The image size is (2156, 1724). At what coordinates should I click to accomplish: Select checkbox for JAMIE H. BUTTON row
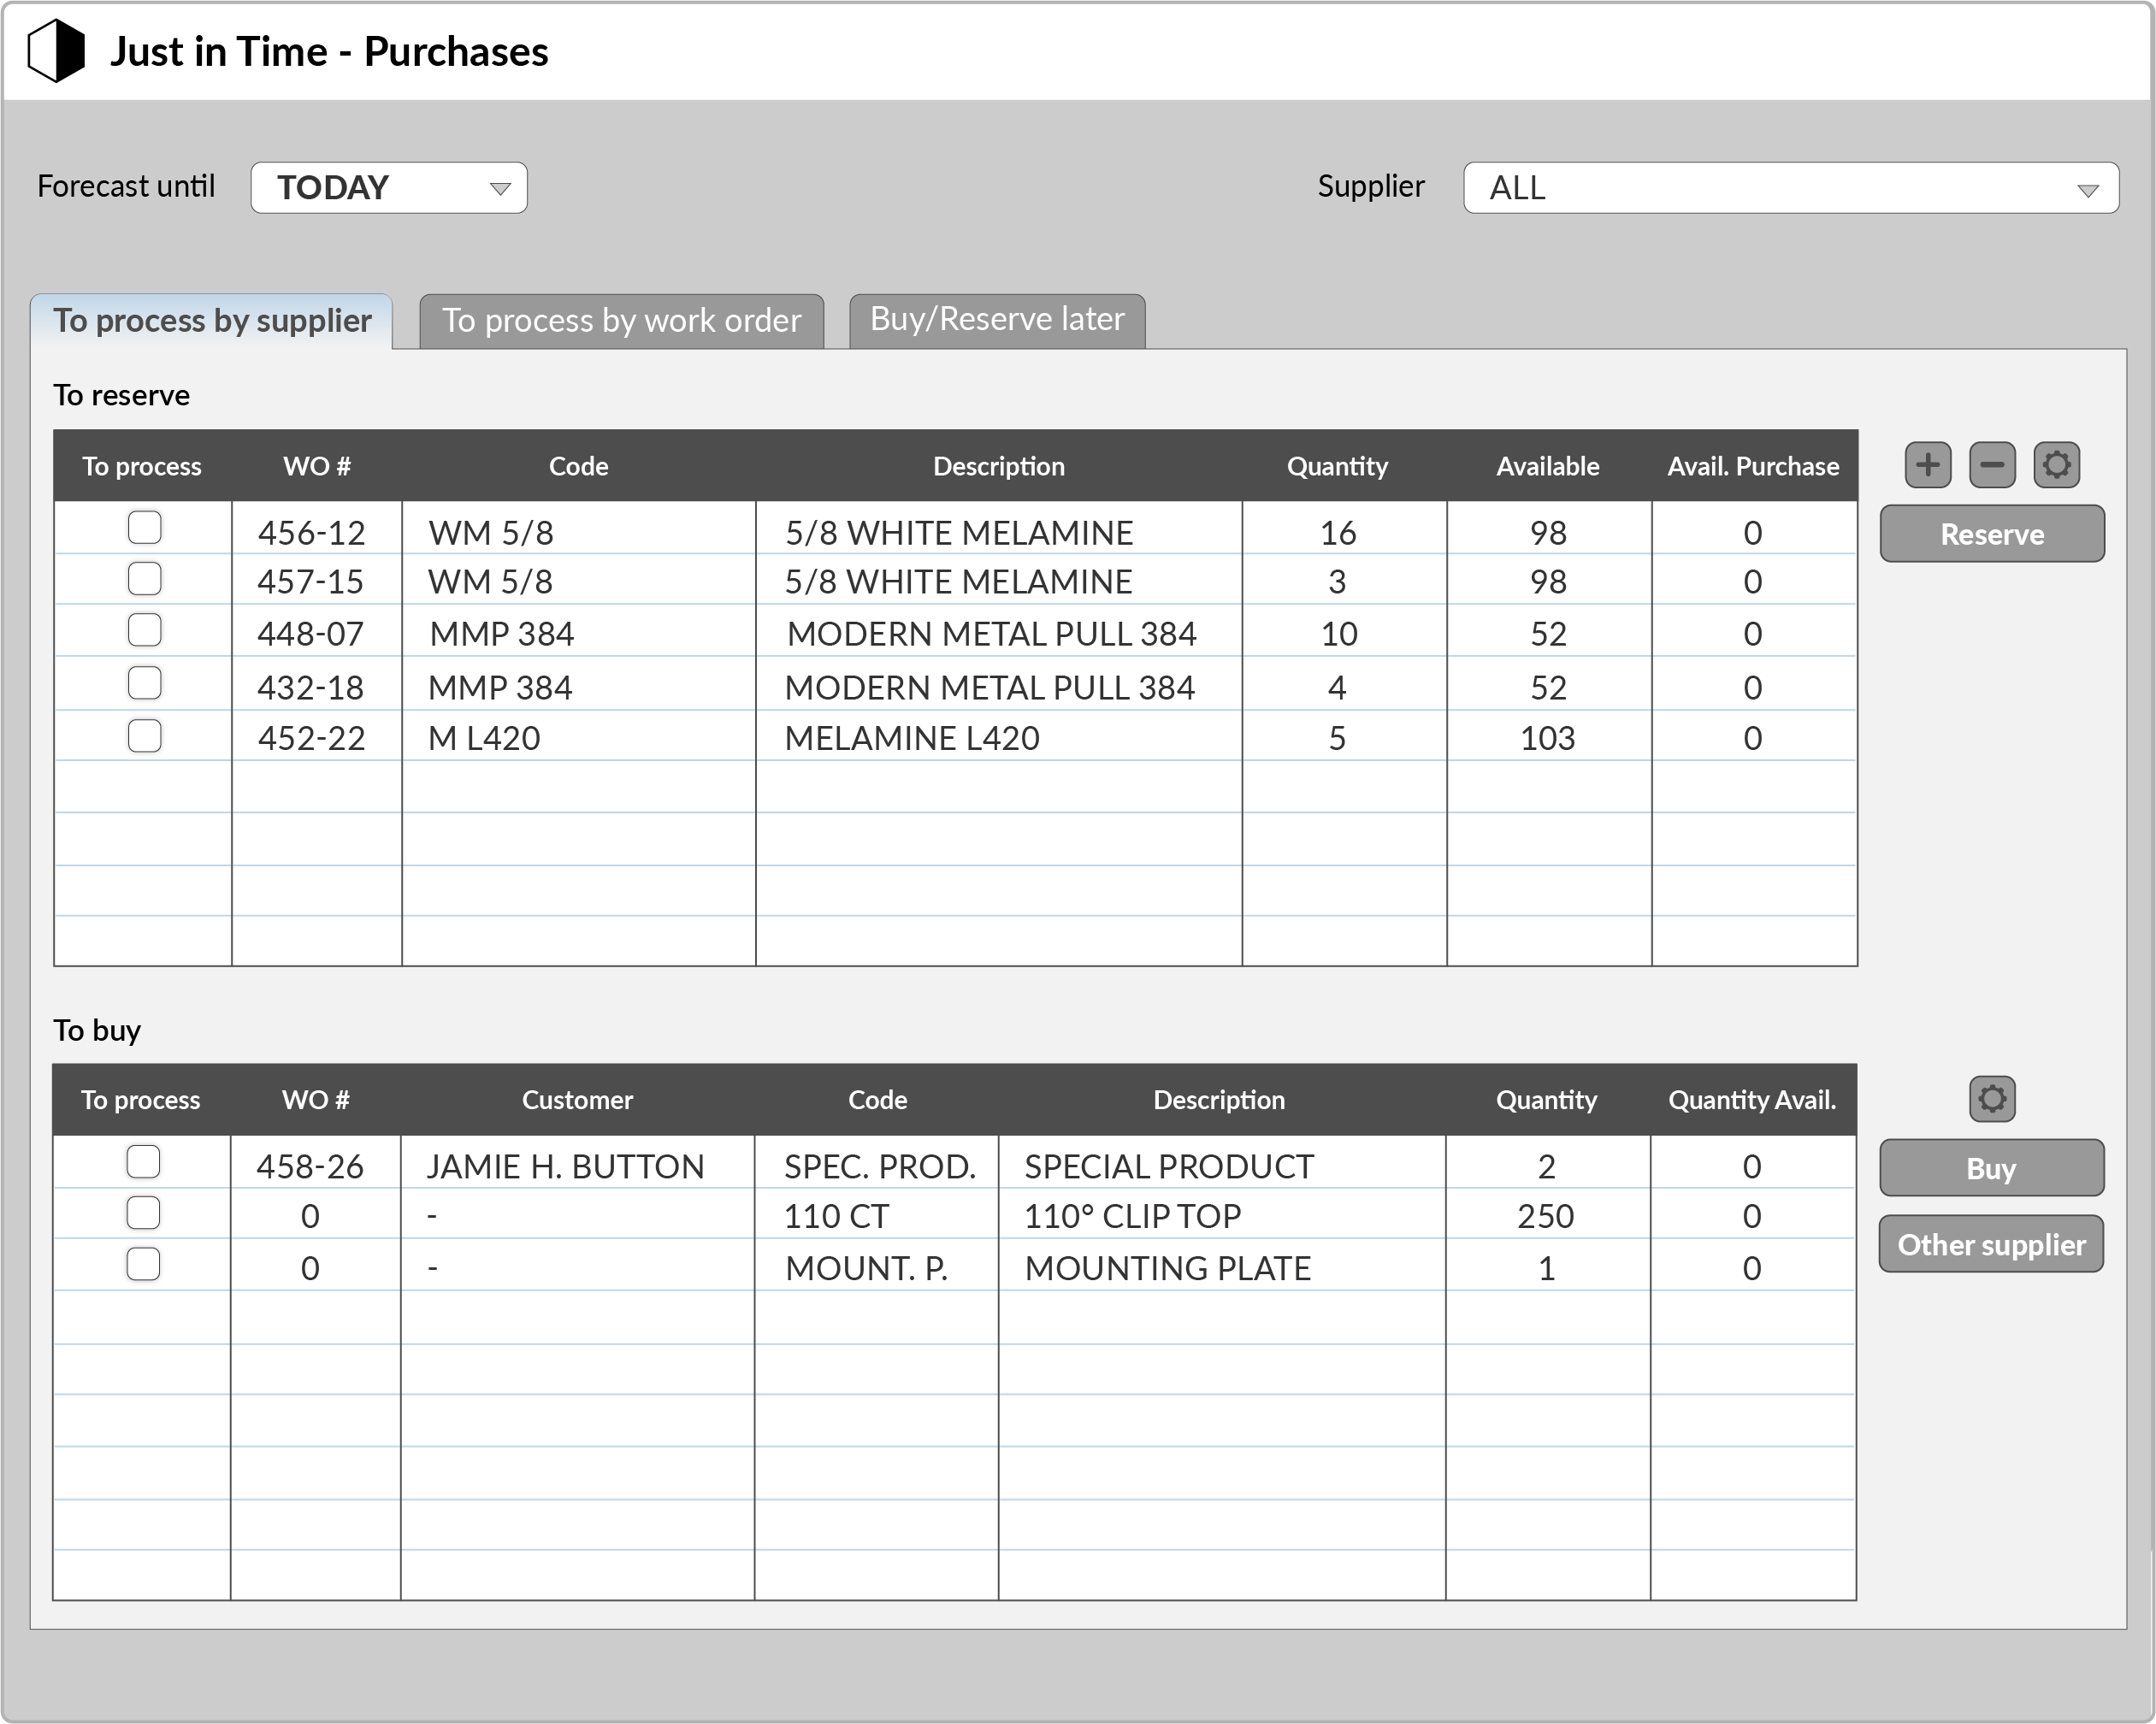point(144,1161)
